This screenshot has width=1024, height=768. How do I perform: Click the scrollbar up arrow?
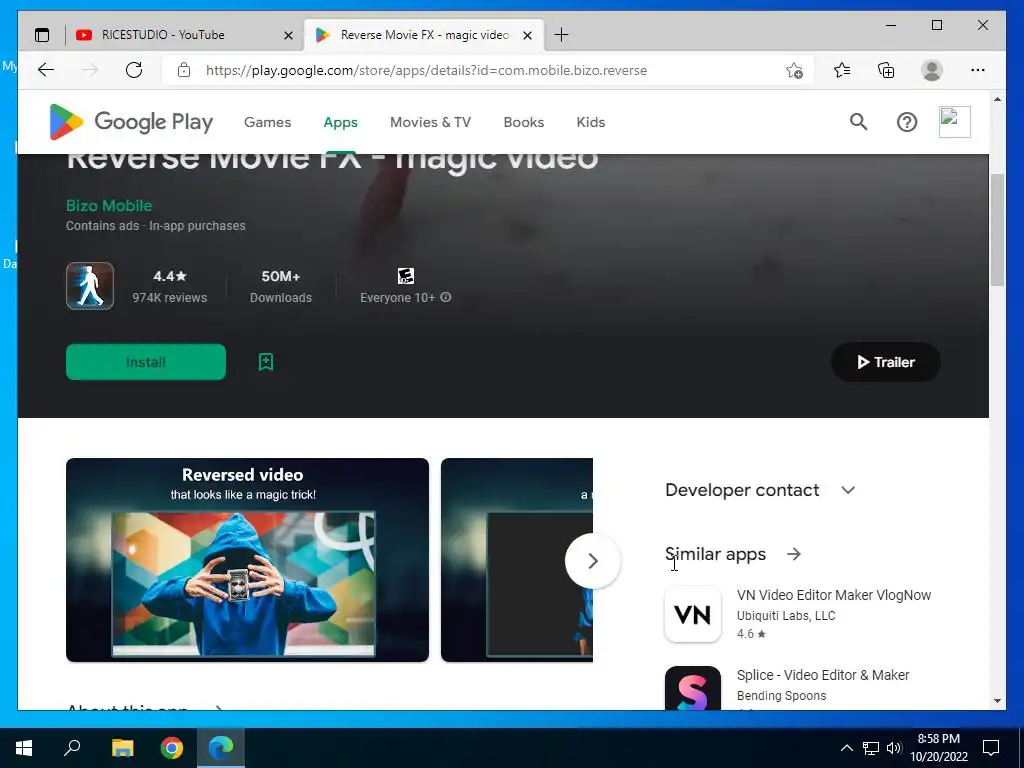point(997,99)
